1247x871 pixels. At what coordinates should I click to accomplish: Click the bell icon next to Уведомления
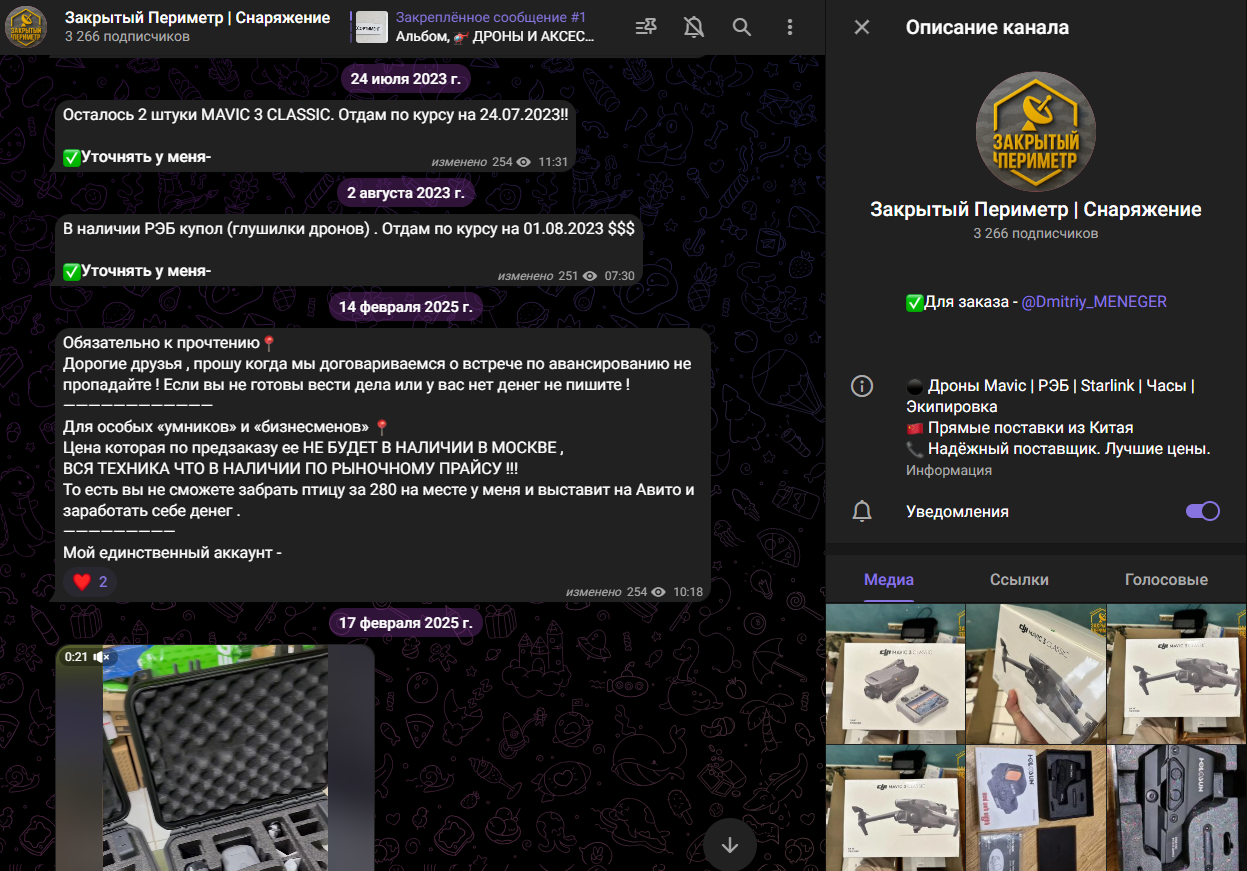pos(862,511)
